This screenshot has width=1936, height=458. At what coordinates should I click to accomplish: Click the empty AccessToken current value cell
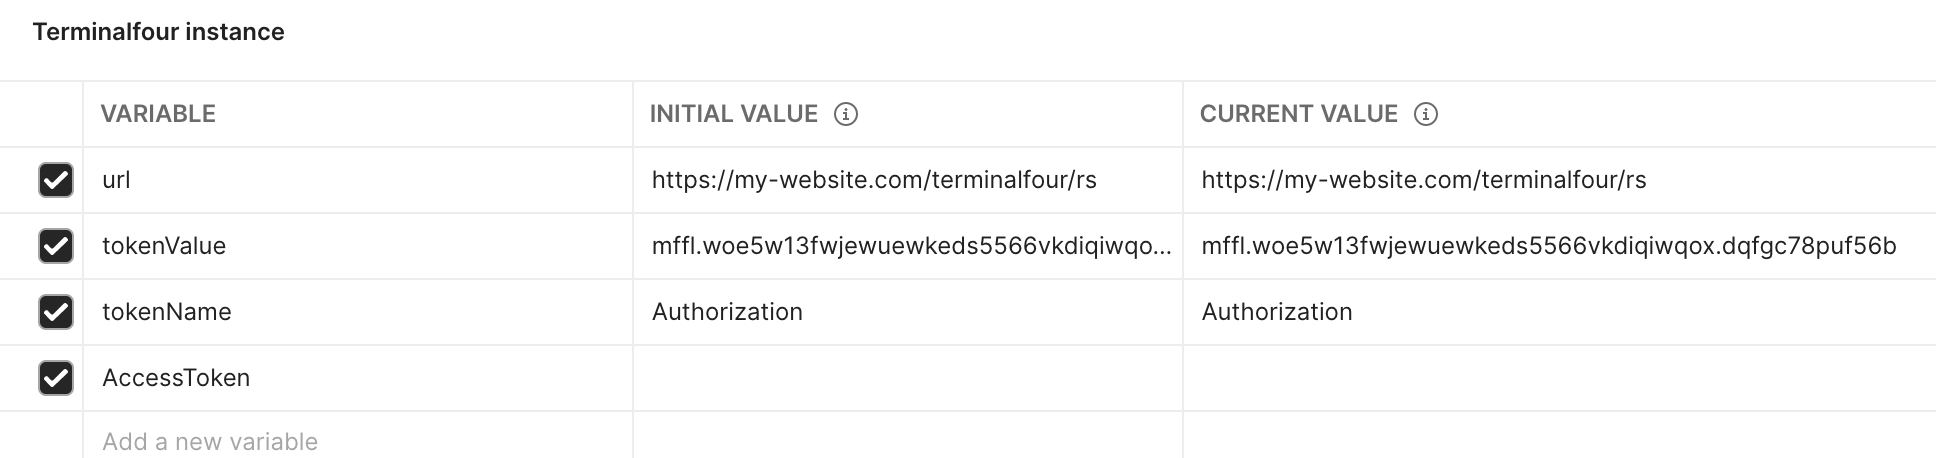[x=1558, y=378]
